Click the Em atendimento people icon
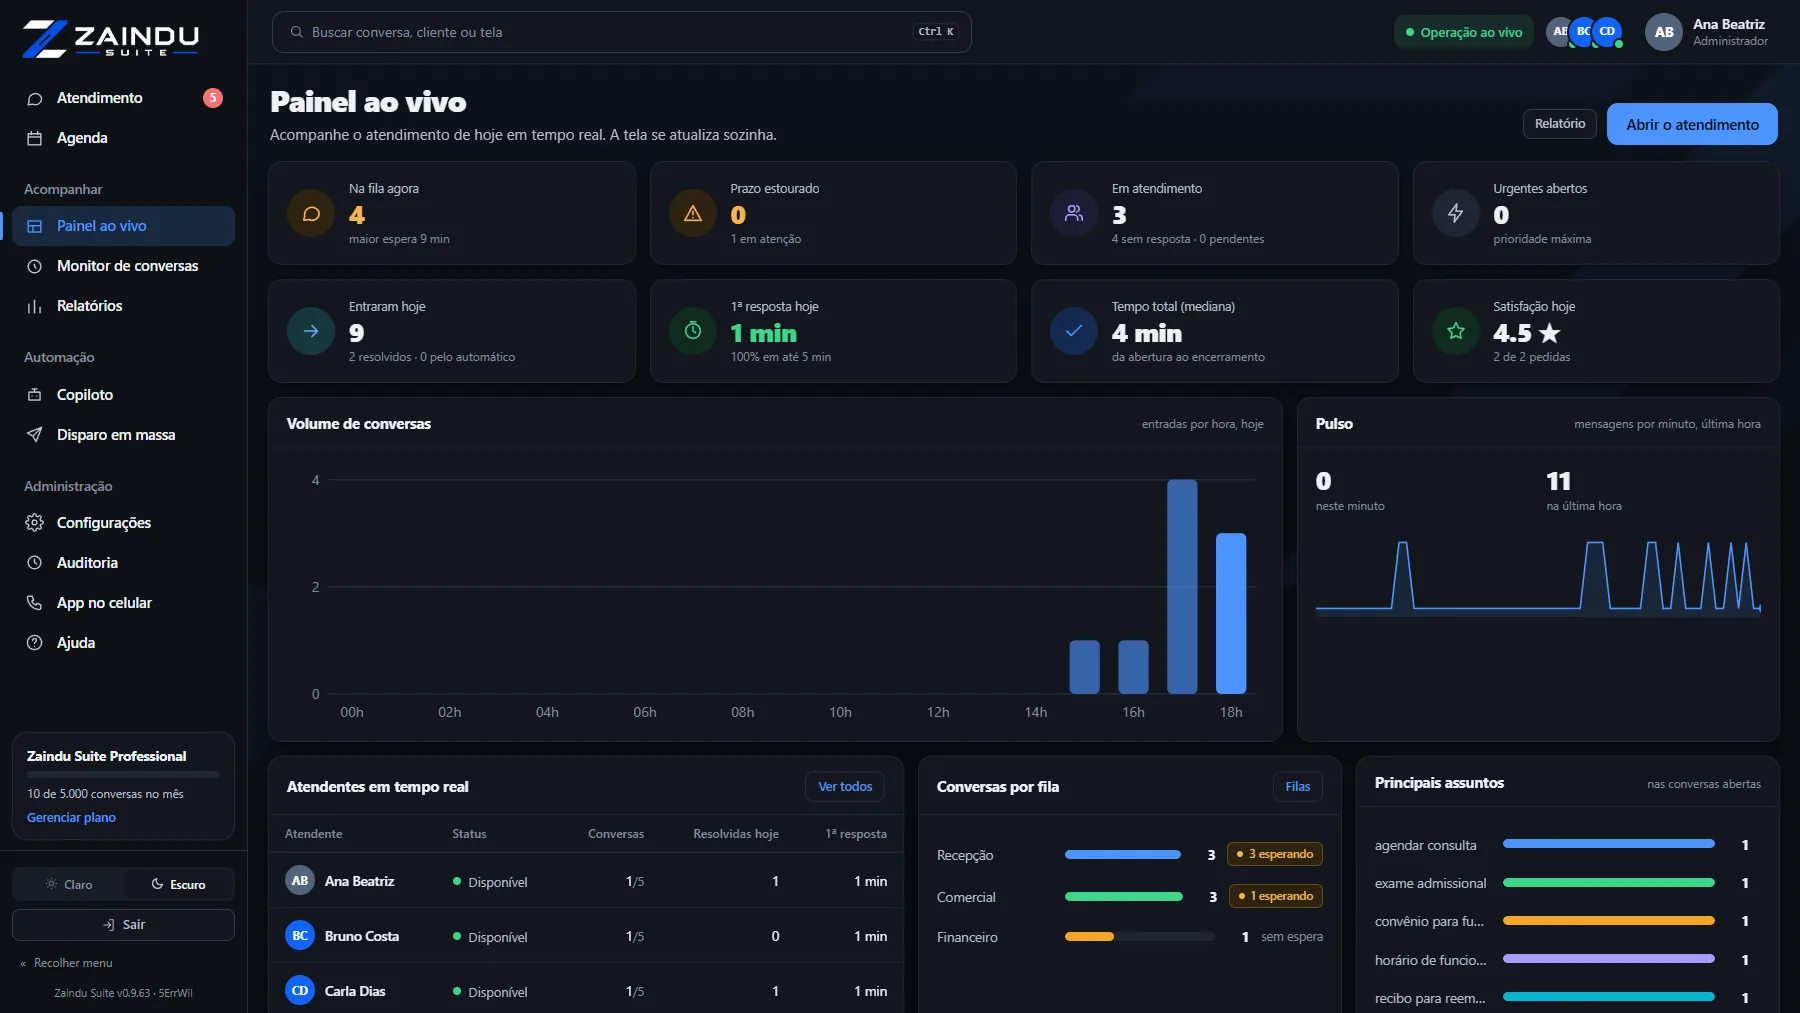Screen dimensions: 1800x1013 (x=1074, y=213)
